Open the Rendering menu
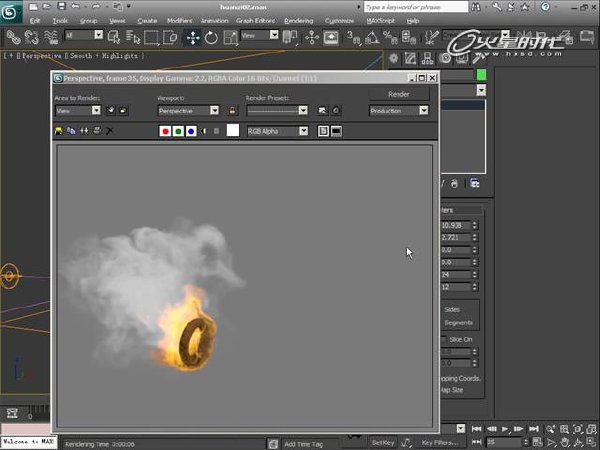Image resolution: width=600 pixels, height=450 pixels. click(299, 21)
